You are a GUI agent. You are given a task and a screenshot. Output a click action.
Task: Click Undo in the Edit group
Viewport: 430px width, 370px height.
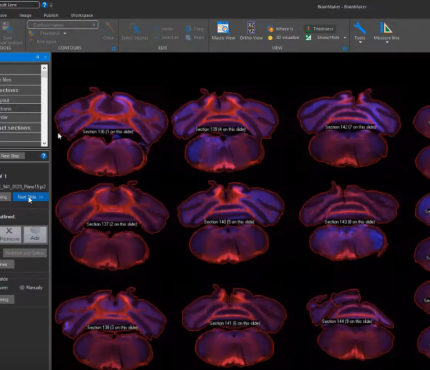pyautogui.click(x=163, y=29)
